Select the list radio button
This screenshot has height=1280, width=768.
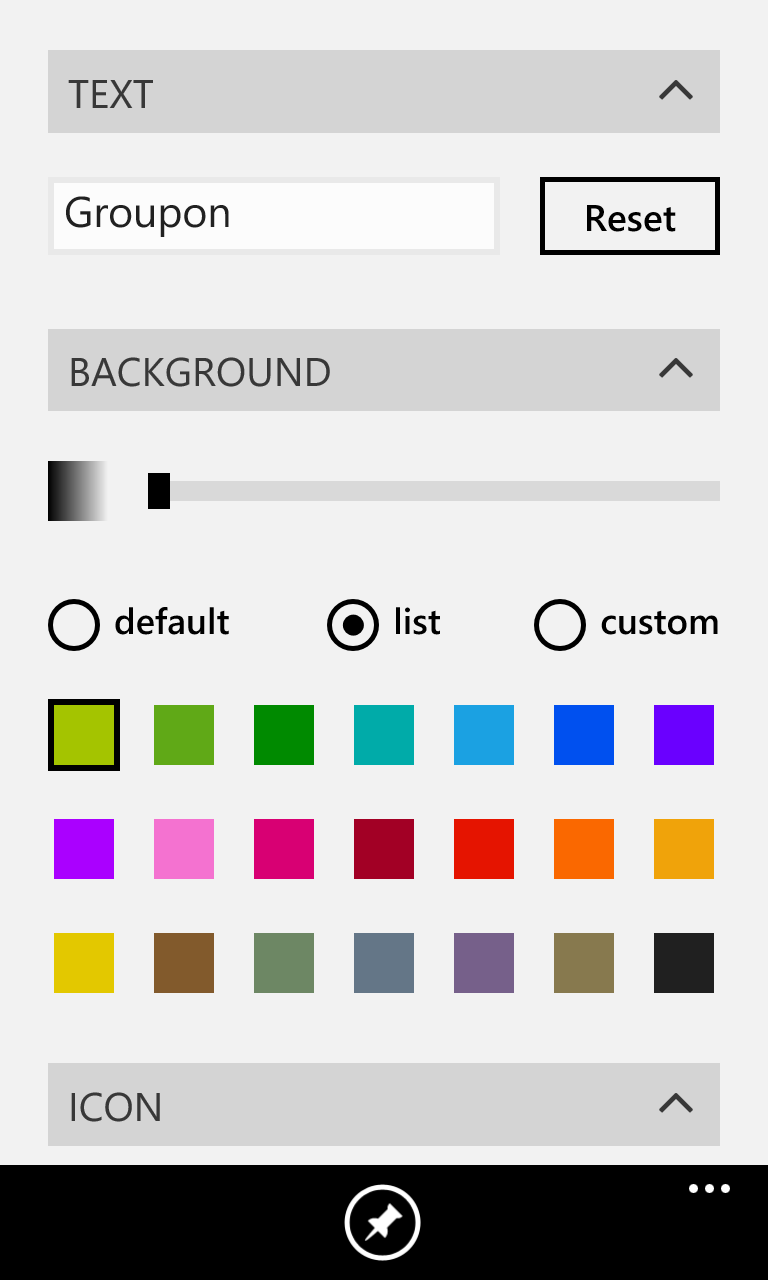point(352,624)
